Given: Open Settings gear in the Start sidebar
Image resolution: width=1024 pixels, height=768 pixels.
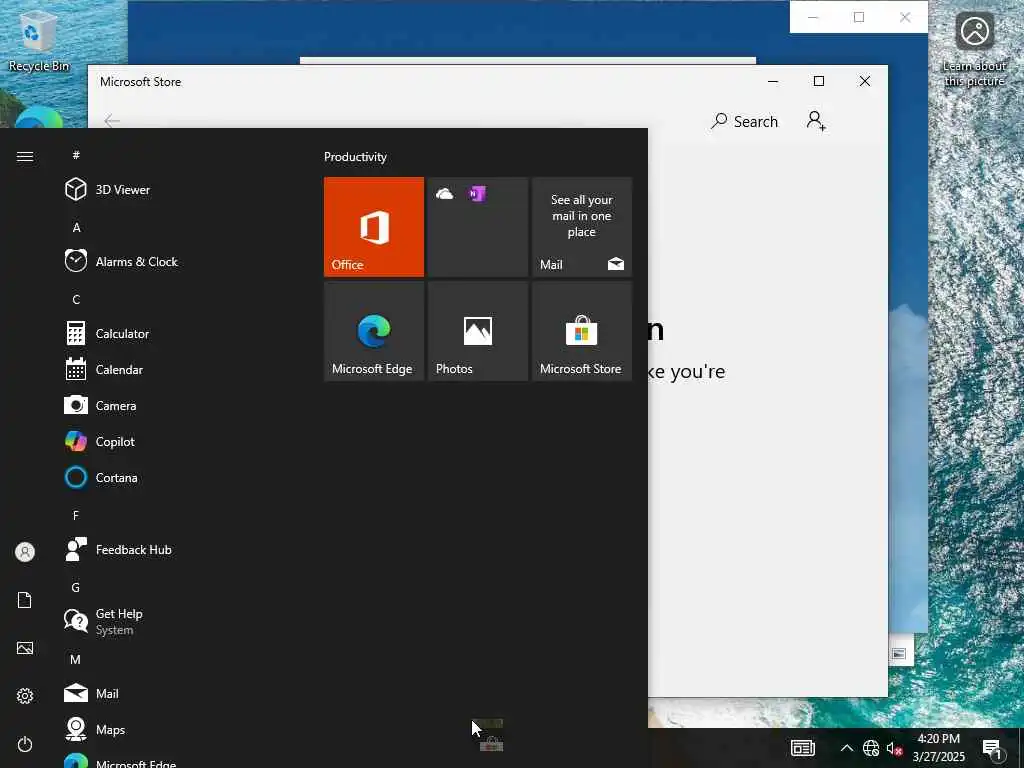Looking at the screenshot, I should (x=25, y=696).
